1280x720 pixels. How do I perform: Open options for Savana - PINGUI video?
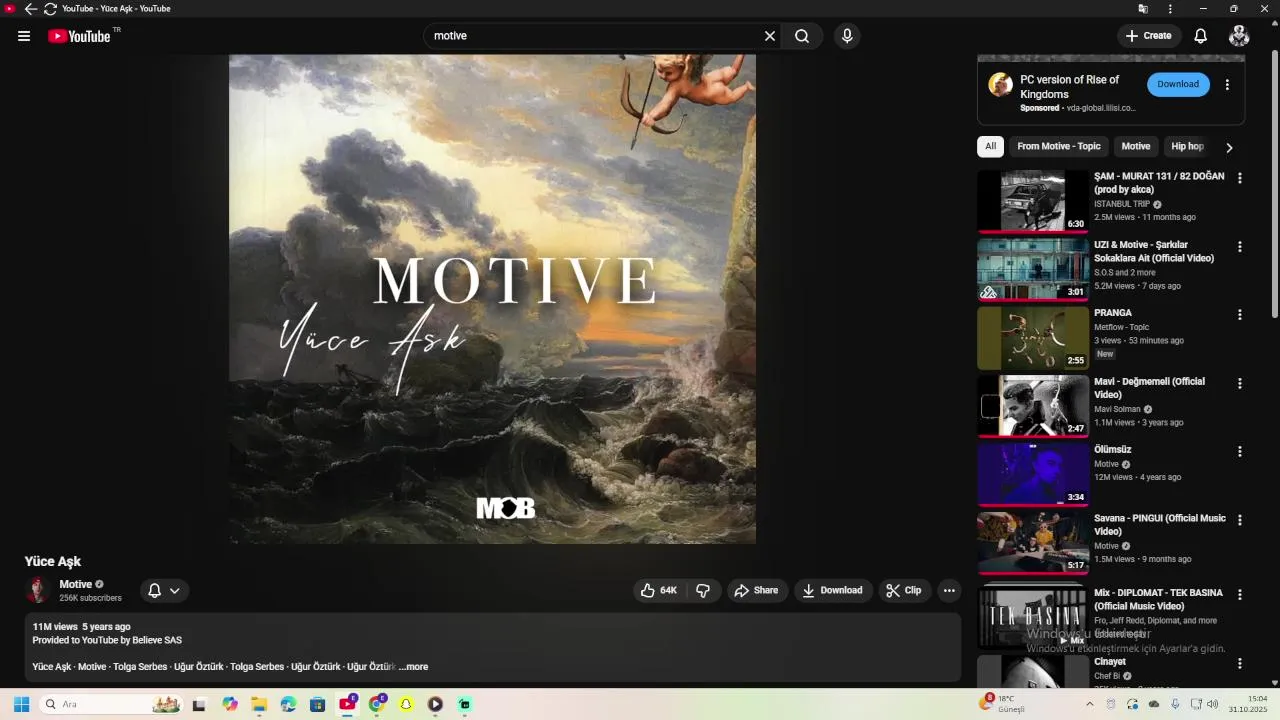click(x=1240, y=520)
